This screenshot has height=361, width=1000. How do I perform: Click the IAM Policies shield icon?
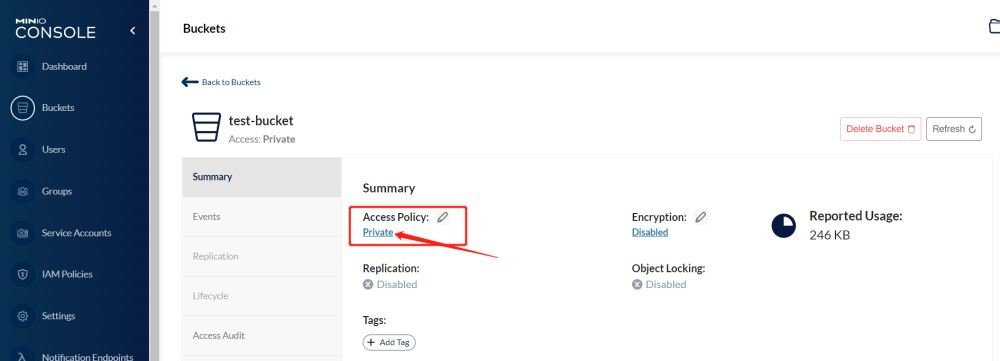coord(23,274)
